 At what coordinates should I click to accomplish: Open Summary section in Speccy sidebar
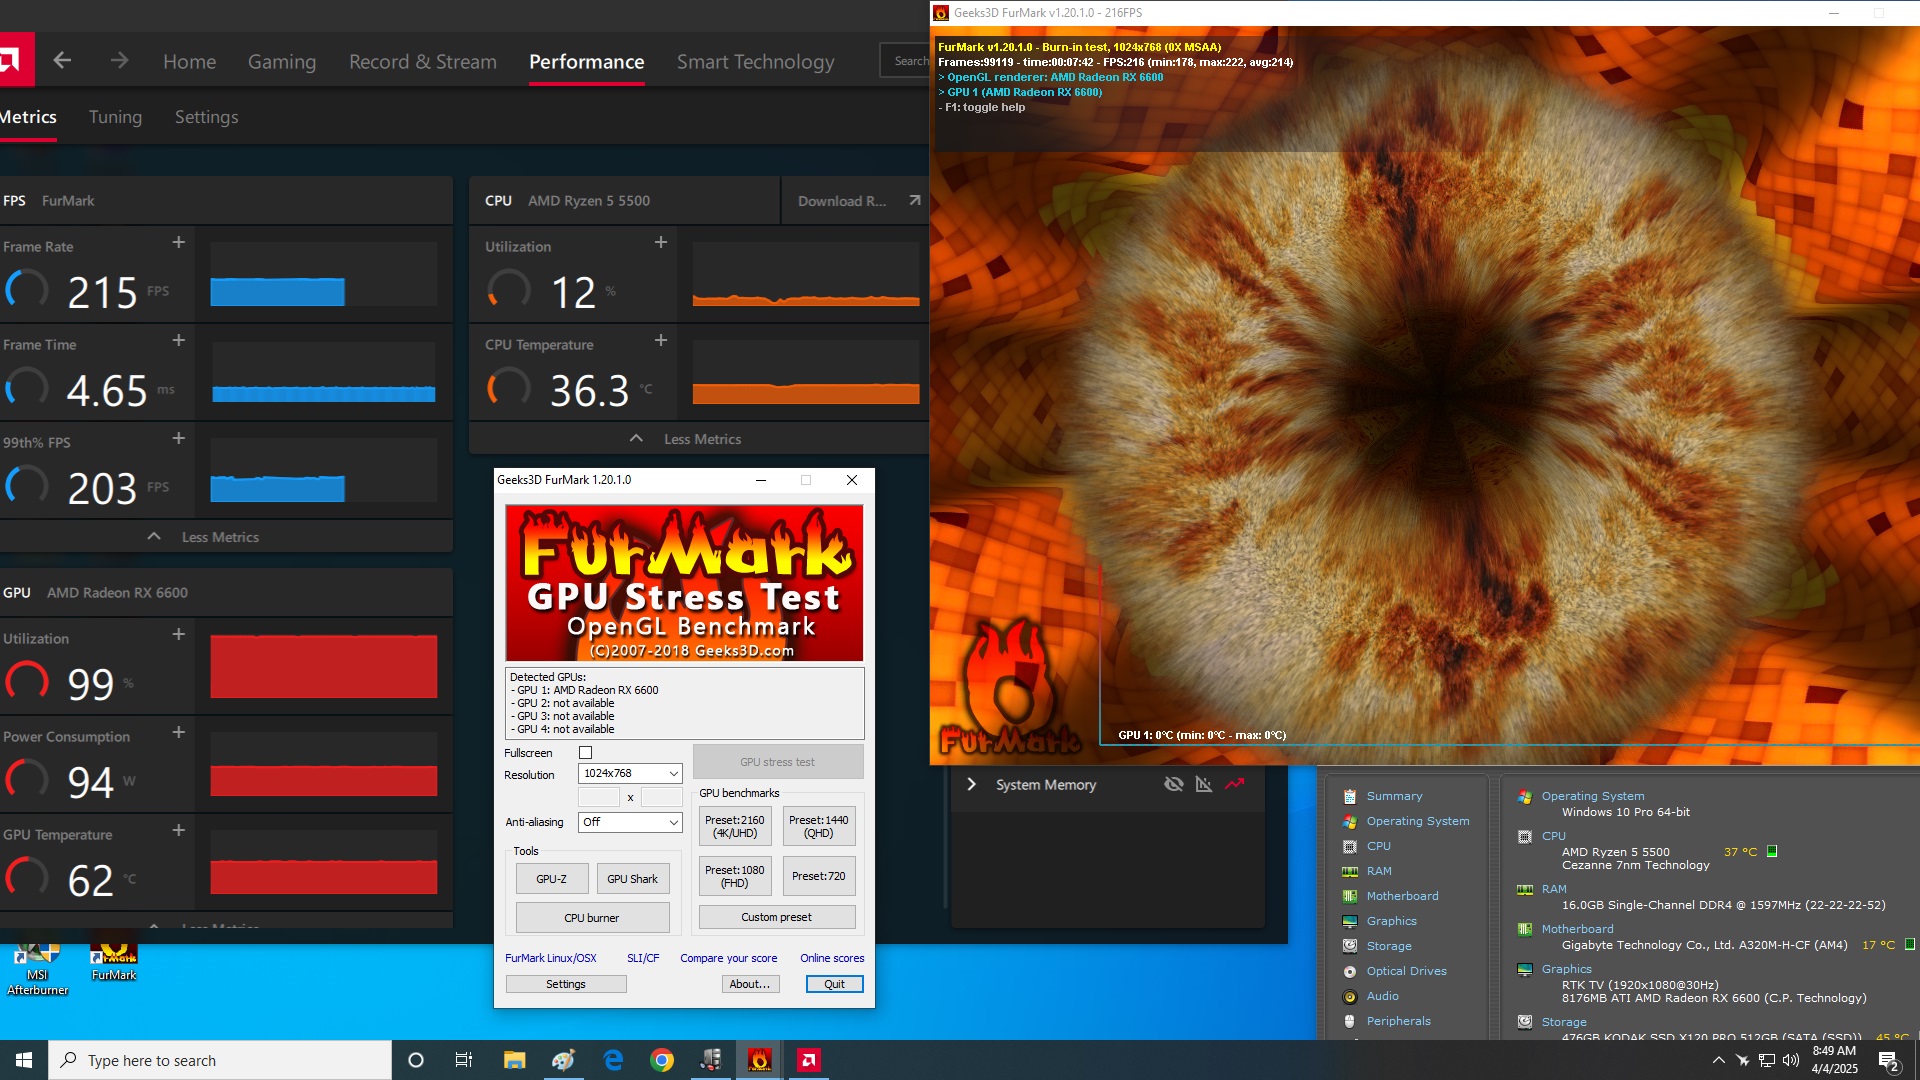pyautogui.click(x=1394, y=796)
